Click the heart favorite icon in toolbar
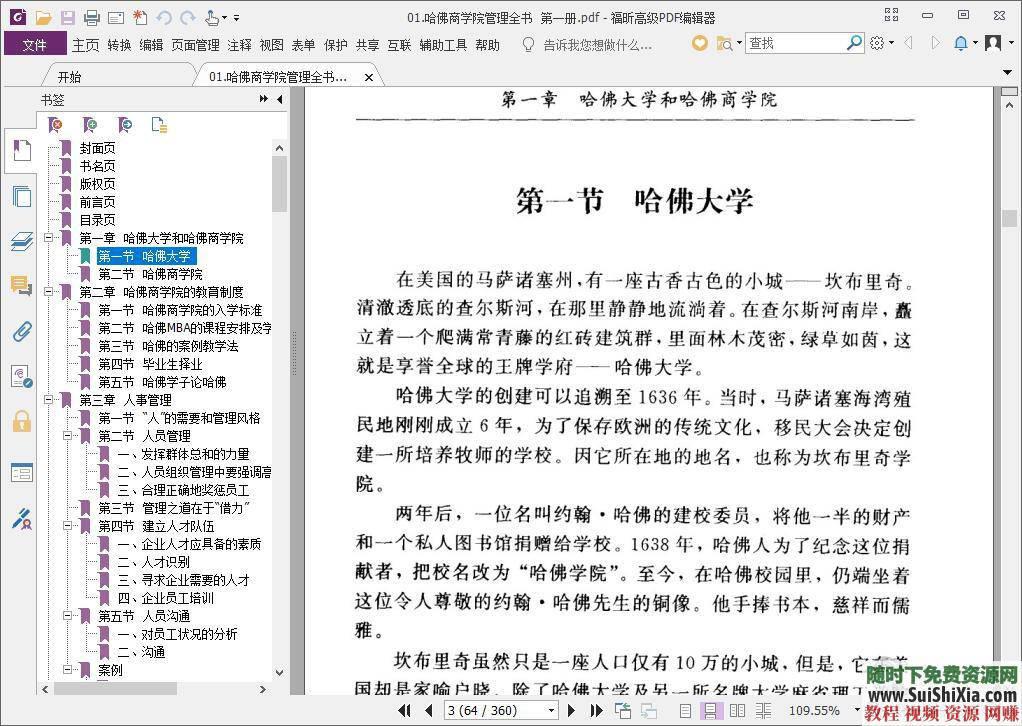Screen dimensions: 1022x726 coord(699,43)
